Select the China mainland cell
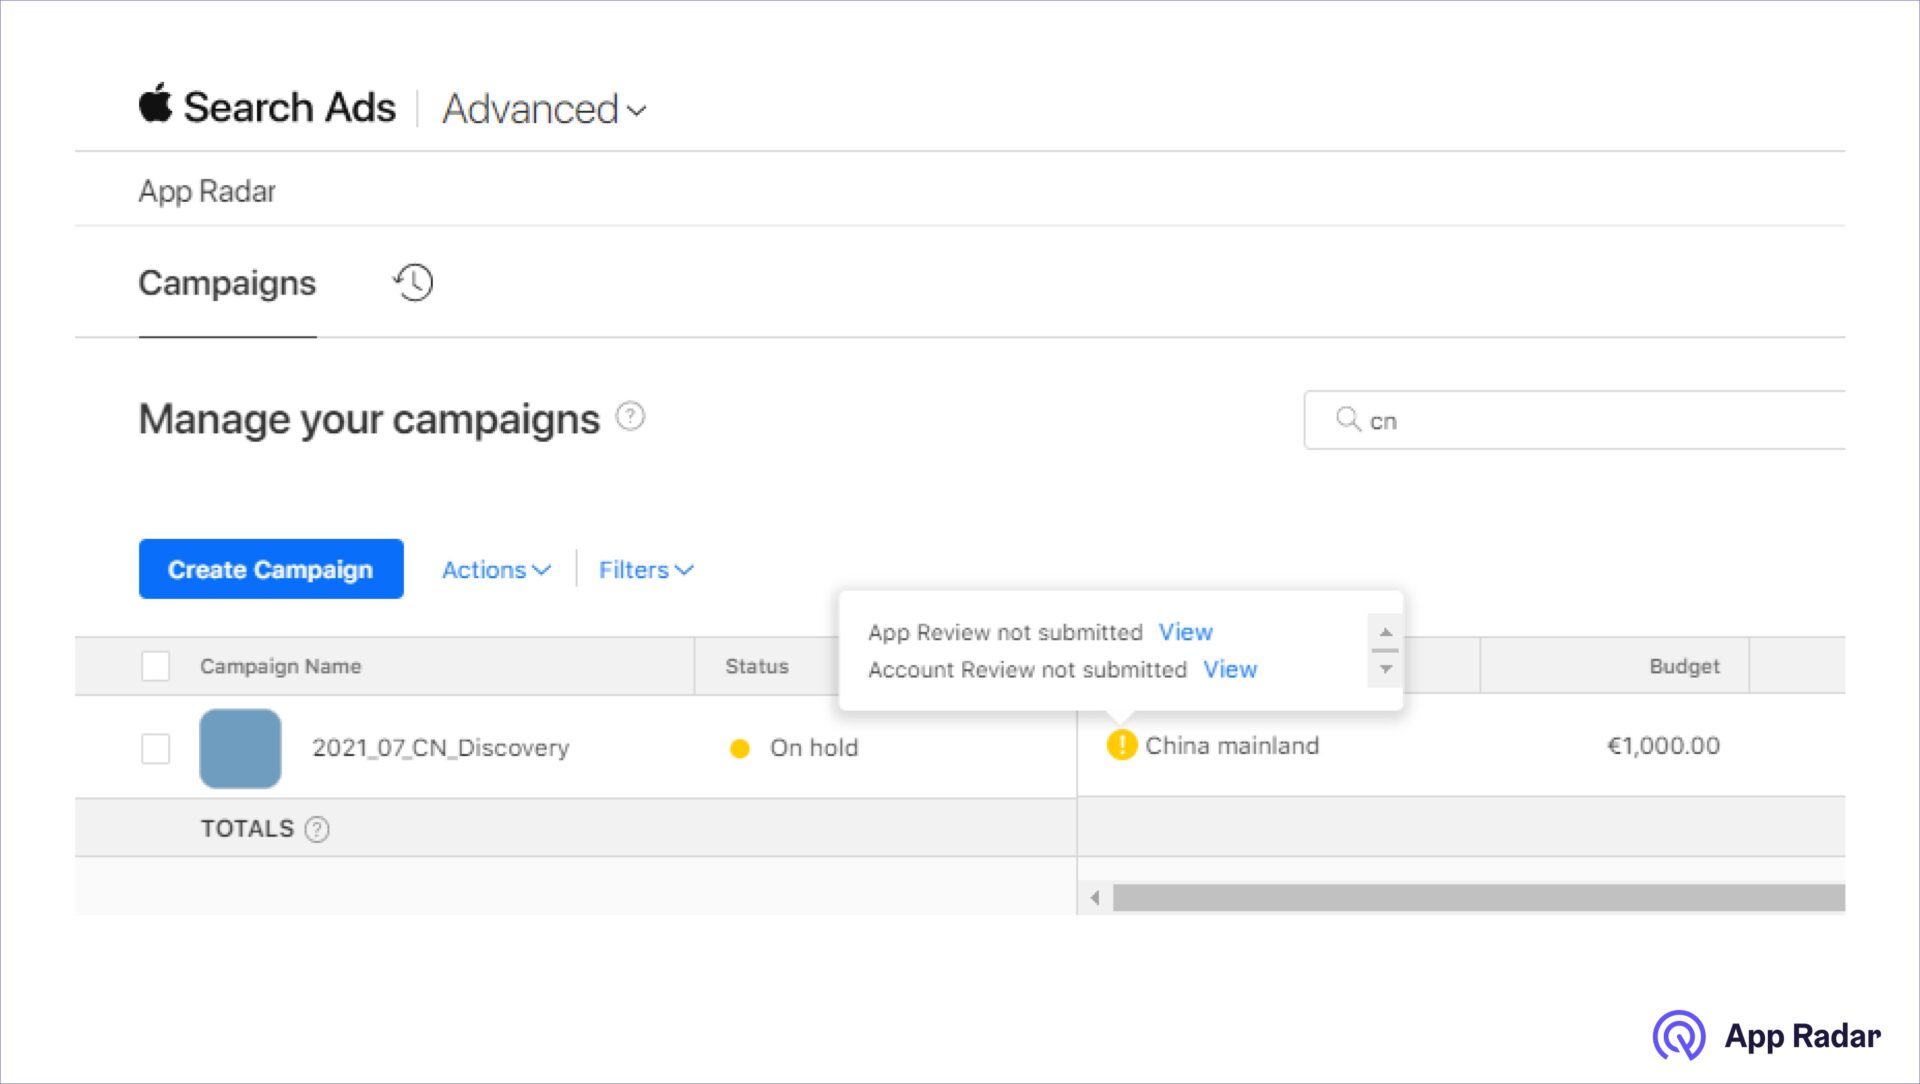This screenshot has height=1084, width=1920. pos(1232,746)
